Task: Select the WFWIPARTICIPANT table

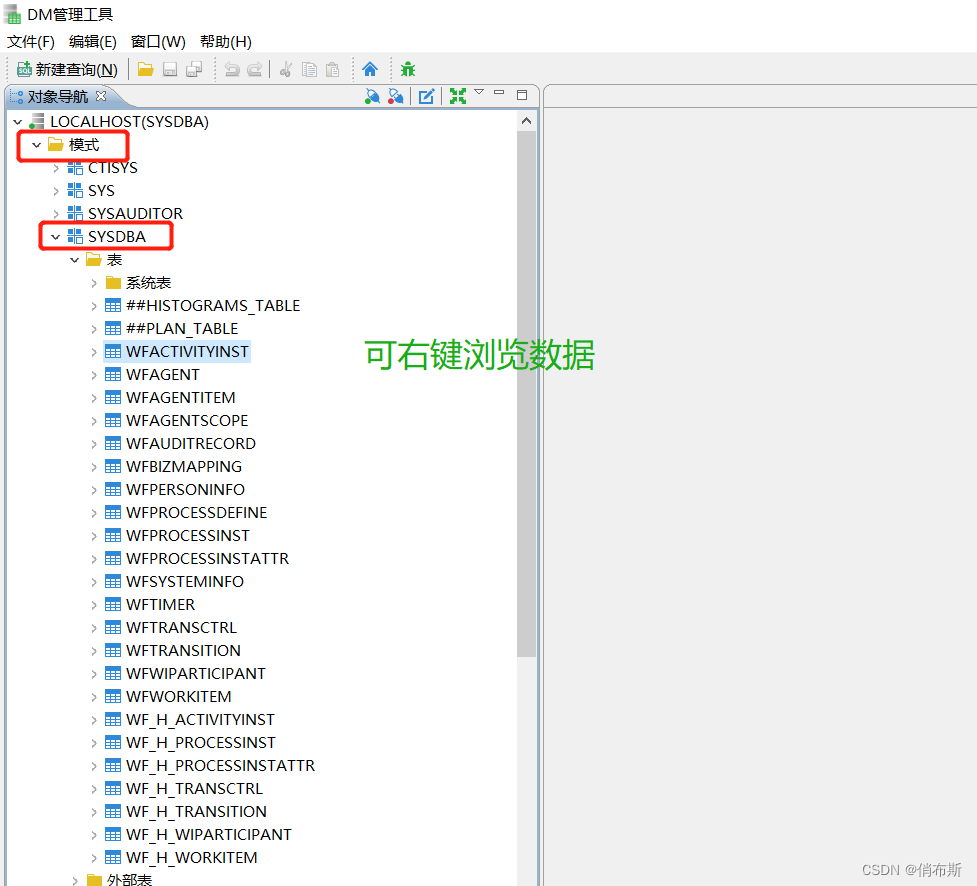Action: (196, 674)
